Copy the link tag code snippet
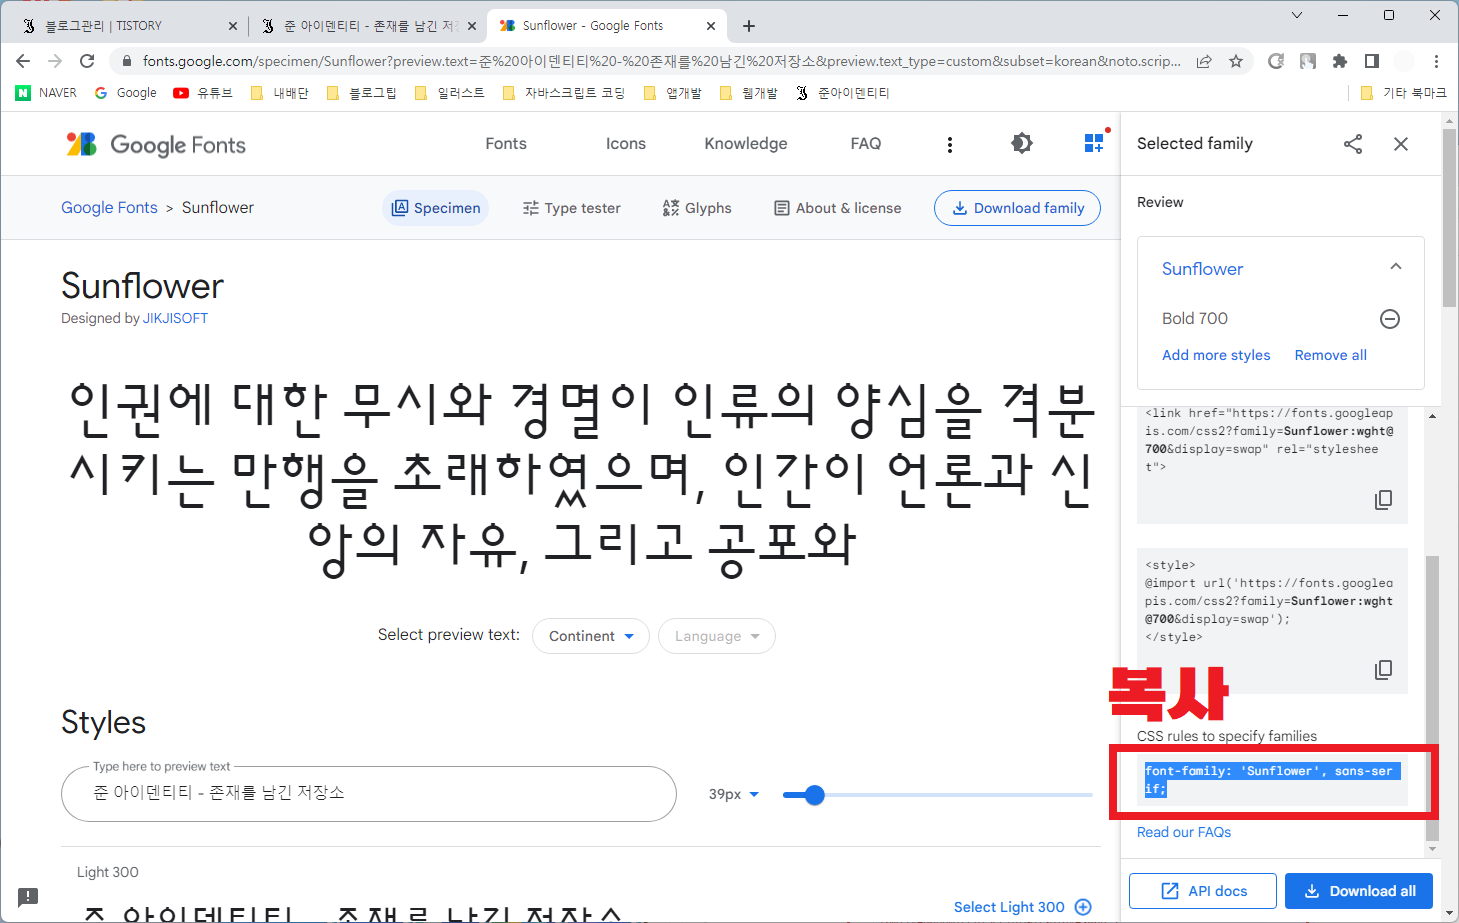The image size is (1459, 923). click(1383, 499)
